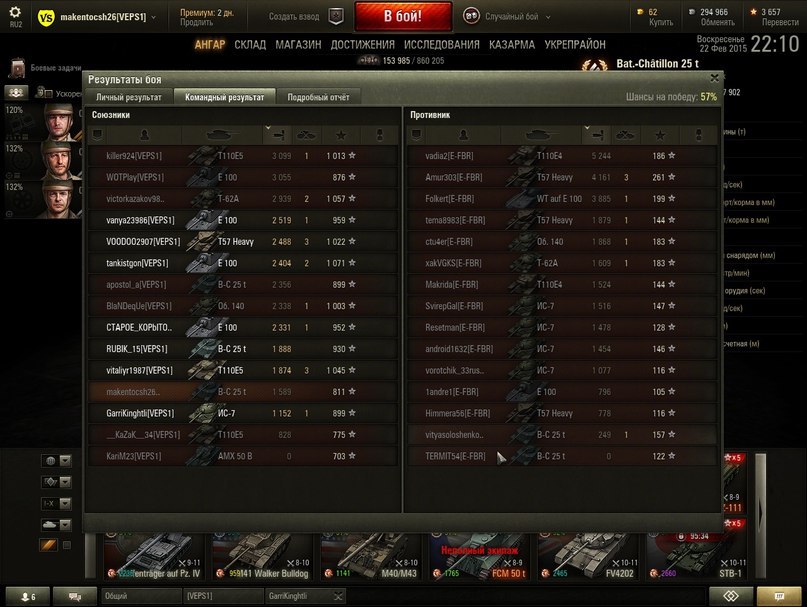
Task: Open the nation filter dropdown
Action: click(x=56, y=460)
